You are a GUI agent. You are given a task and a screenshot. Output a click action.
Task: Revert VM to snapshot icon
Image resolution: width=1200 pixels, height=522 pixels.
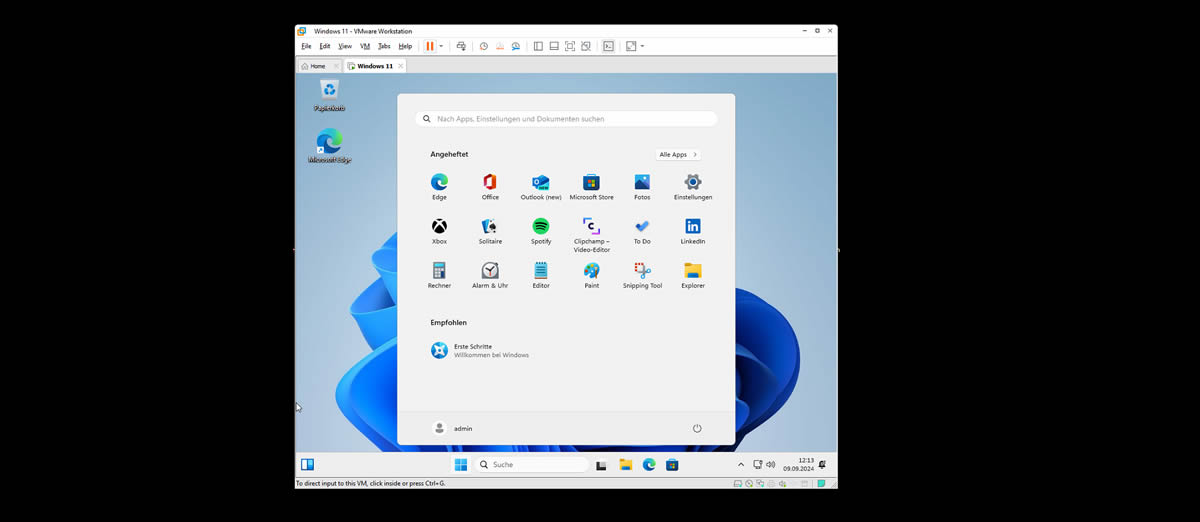coord(500,46)
